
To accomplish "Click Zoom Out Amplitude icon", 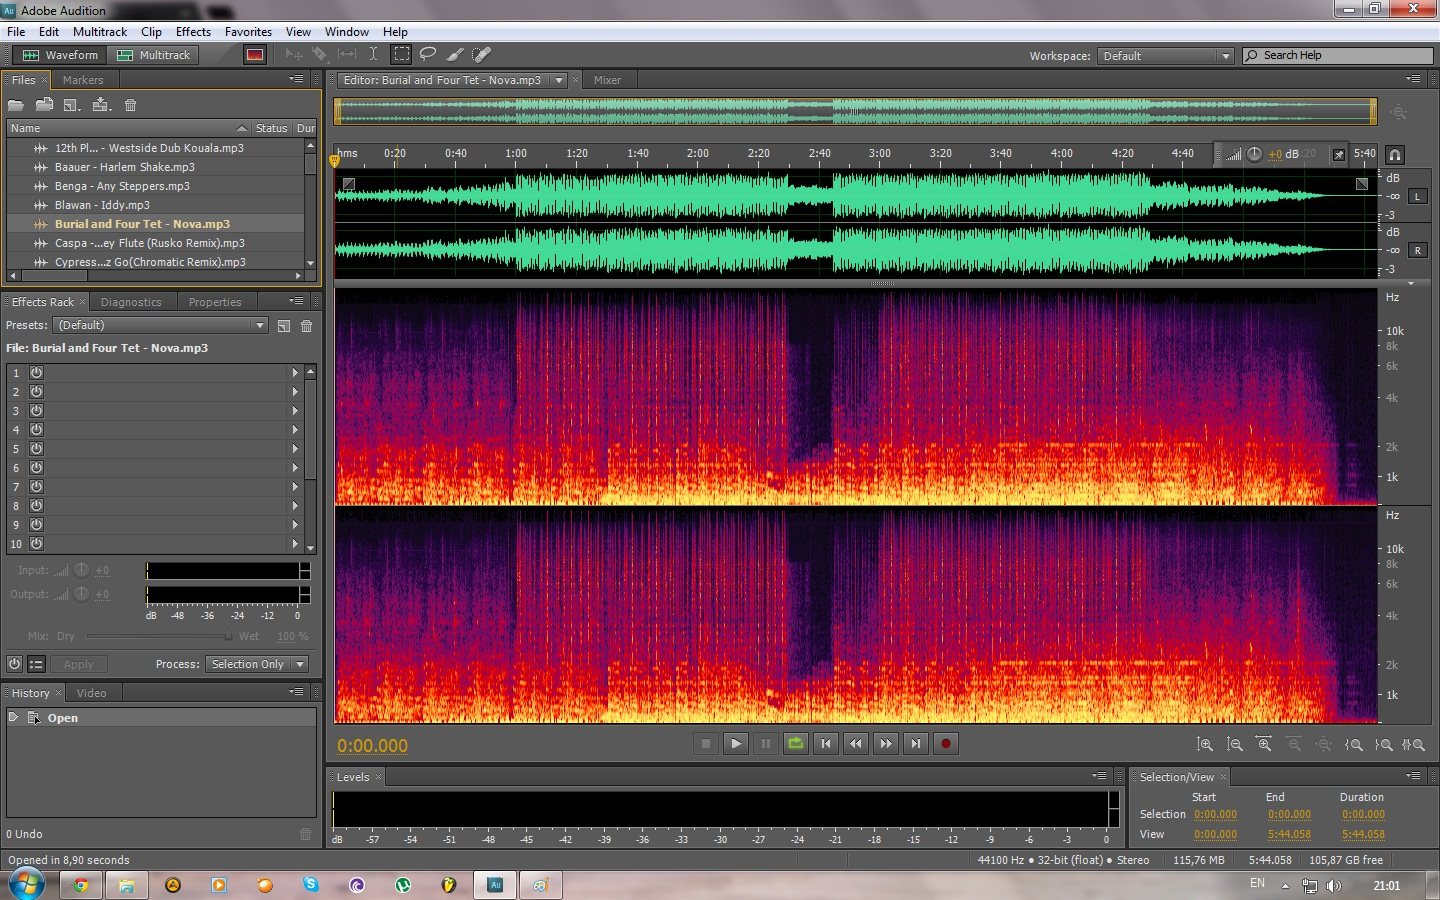I will [x=1235, y=745].
